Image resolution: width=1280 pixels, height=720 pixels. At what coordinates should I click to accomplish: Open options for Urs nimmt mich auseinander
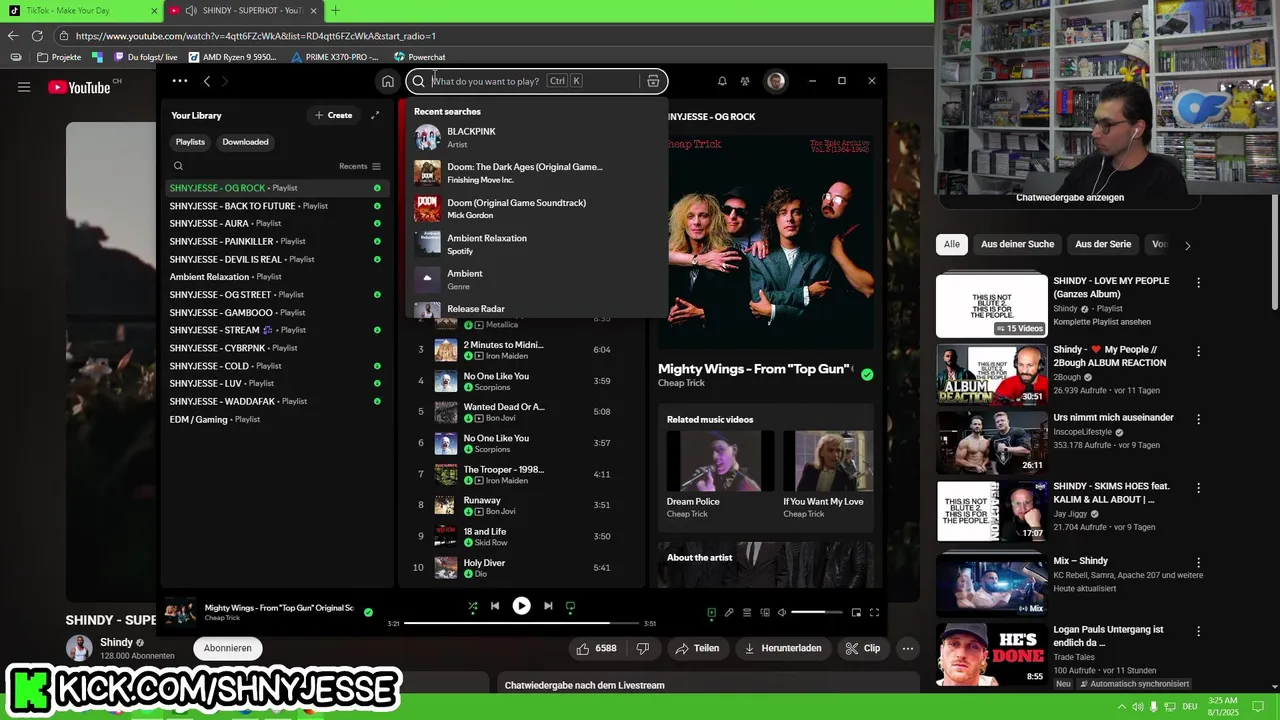(1198, 419)
